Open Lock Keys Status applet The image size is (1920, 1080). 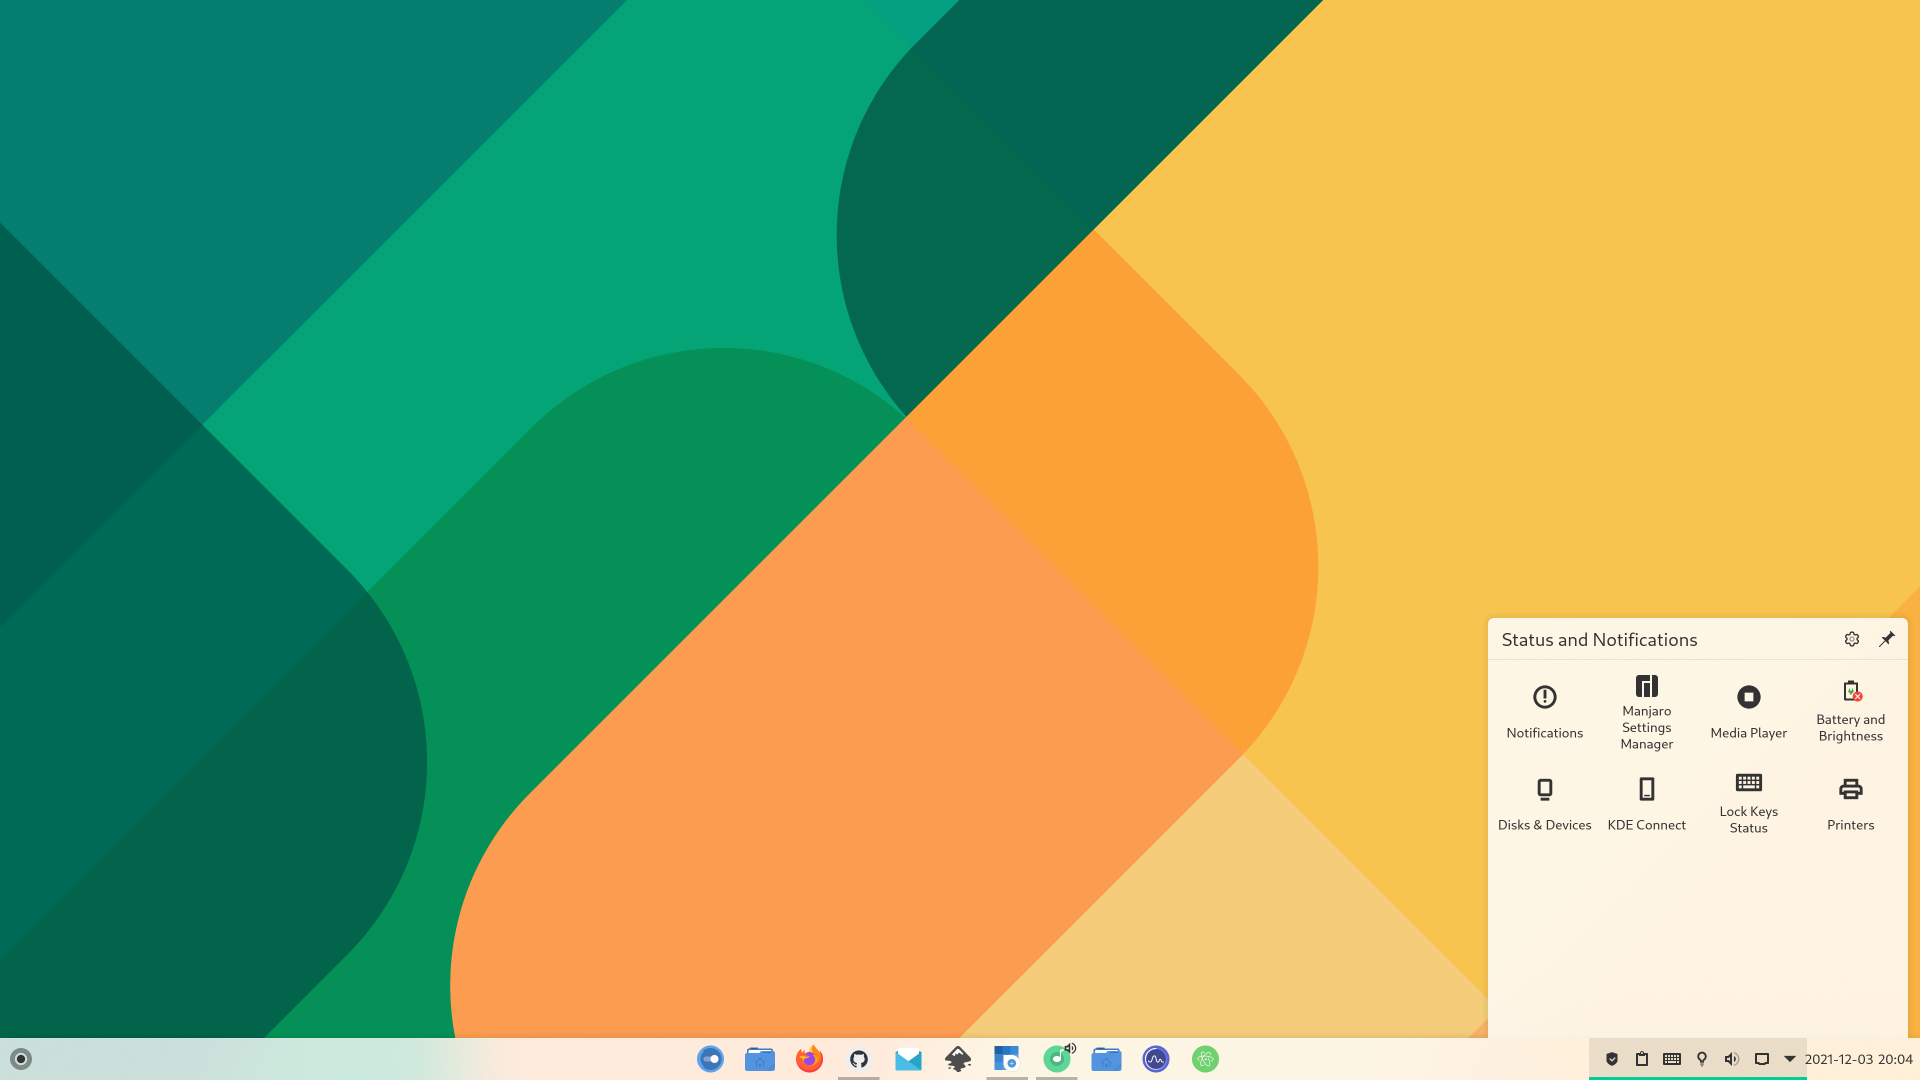(x=1748, y=804)
